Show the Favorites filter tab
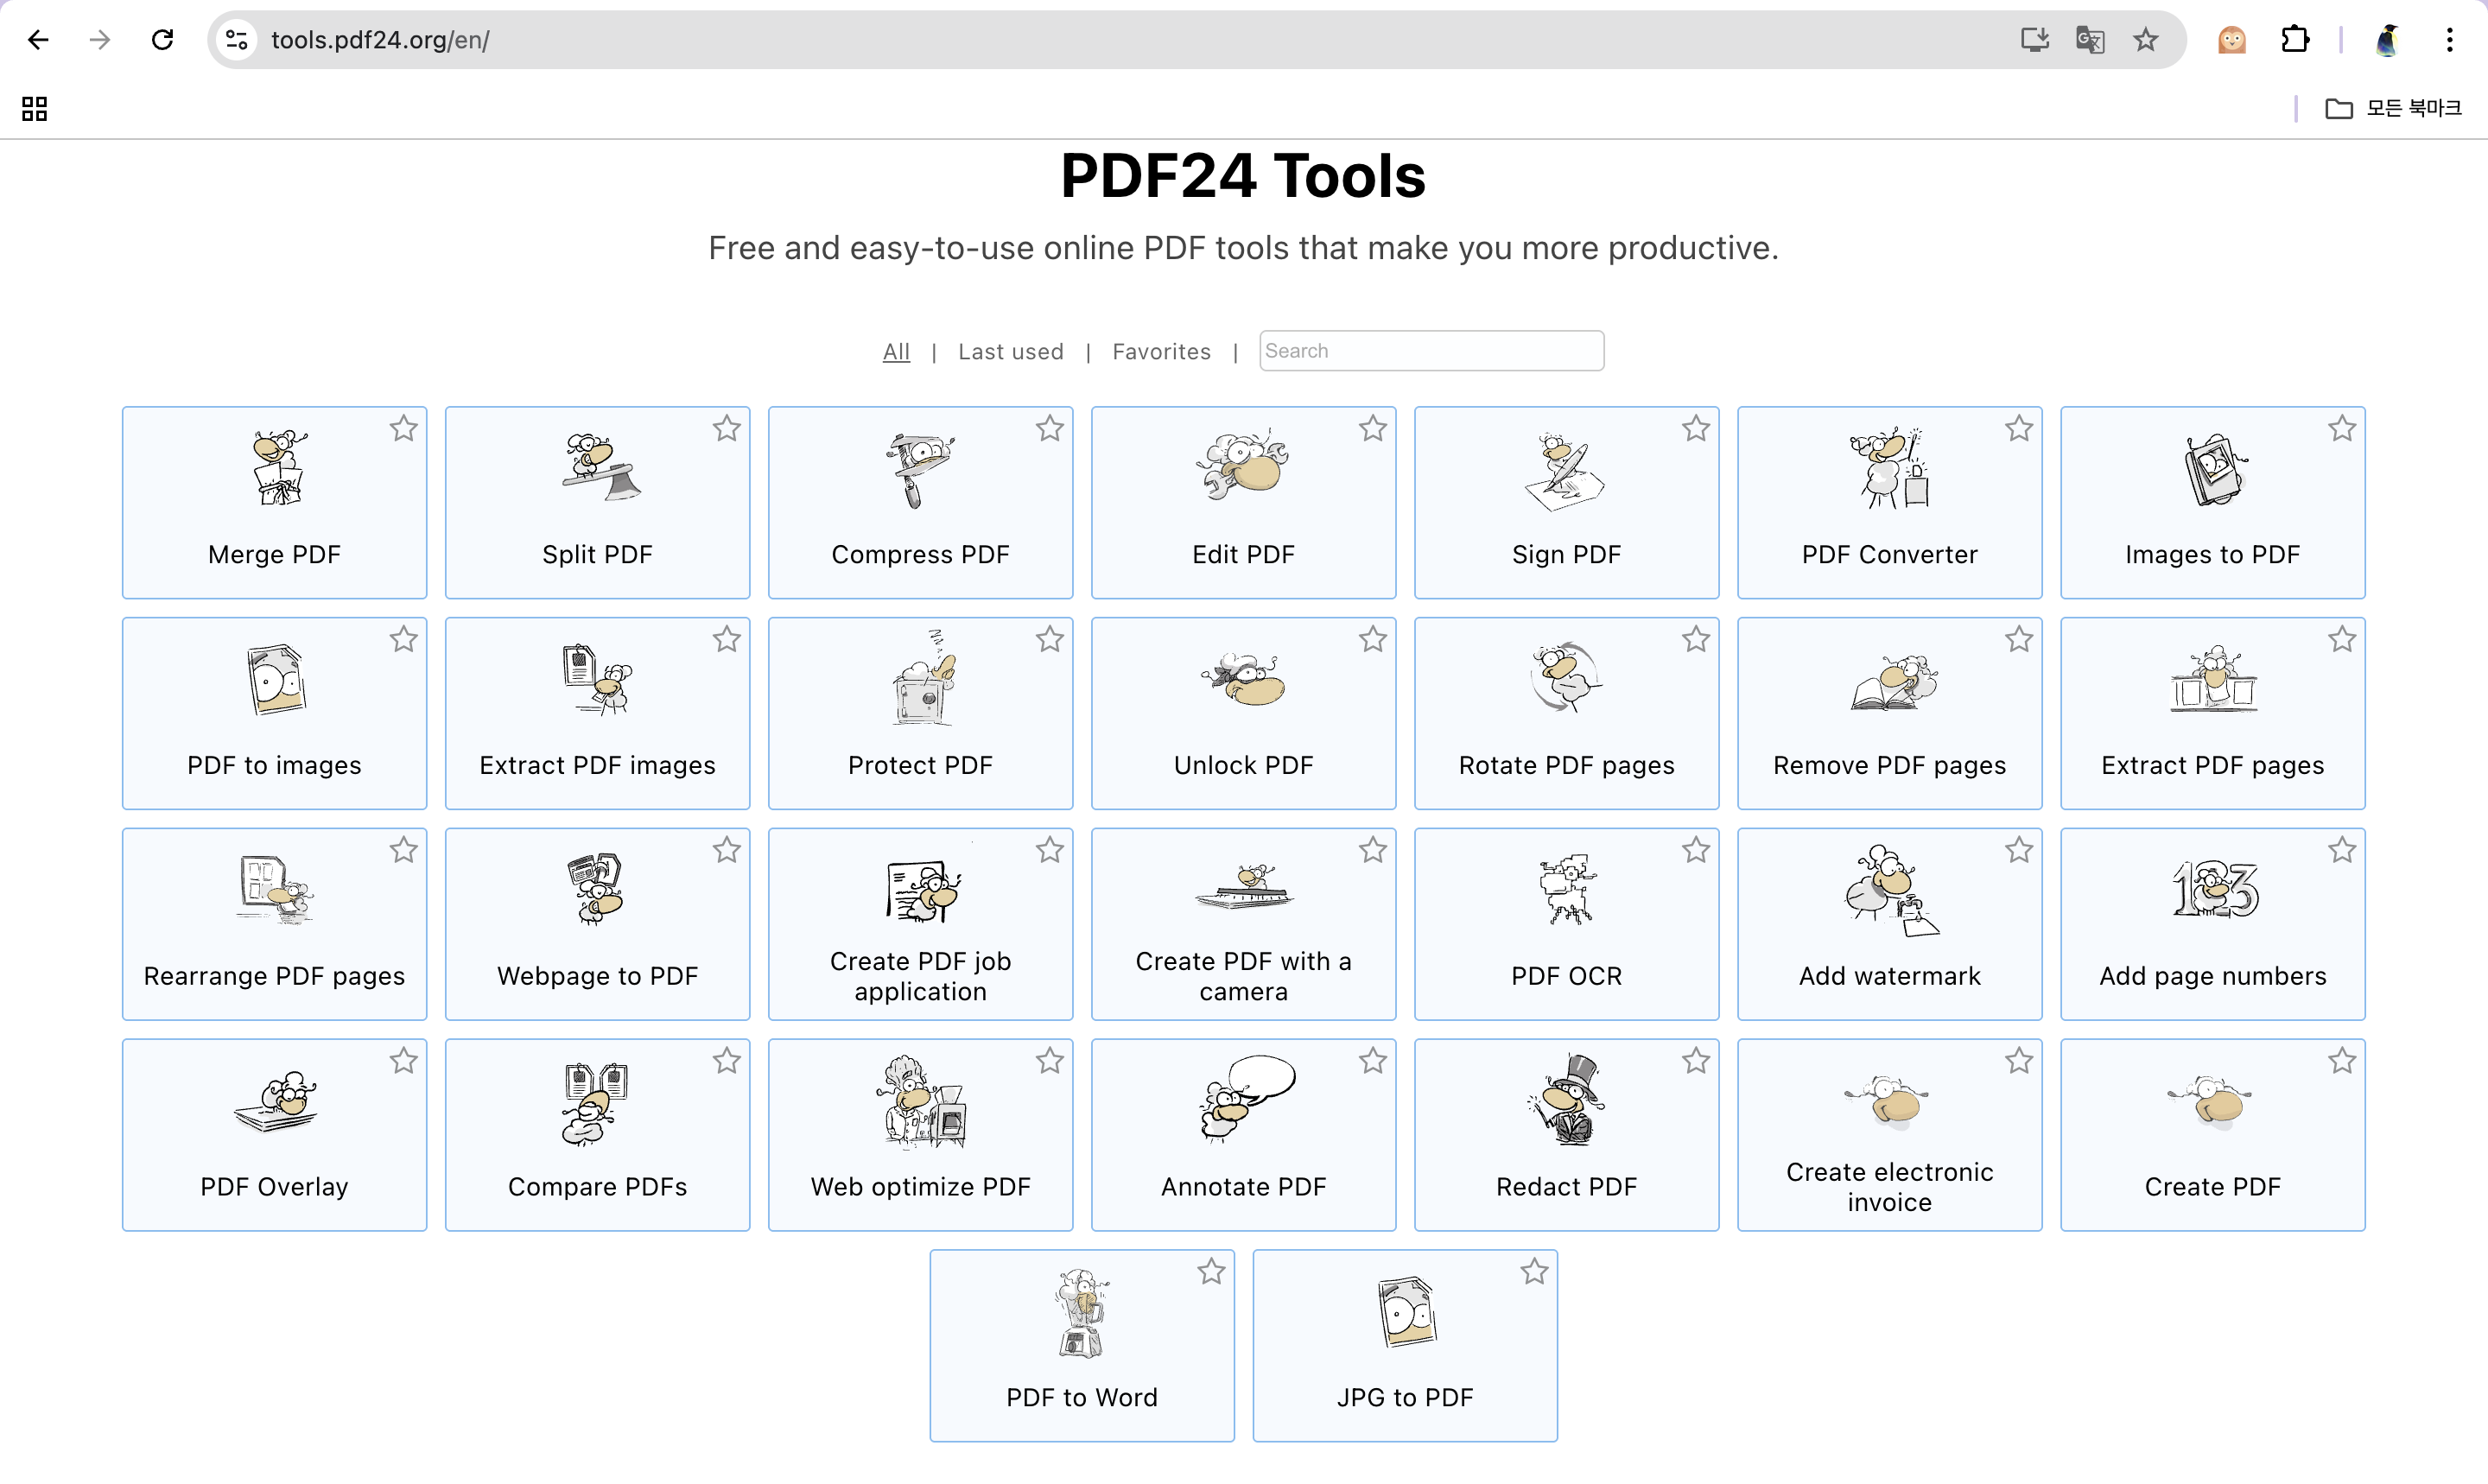 pos(1161,352)
